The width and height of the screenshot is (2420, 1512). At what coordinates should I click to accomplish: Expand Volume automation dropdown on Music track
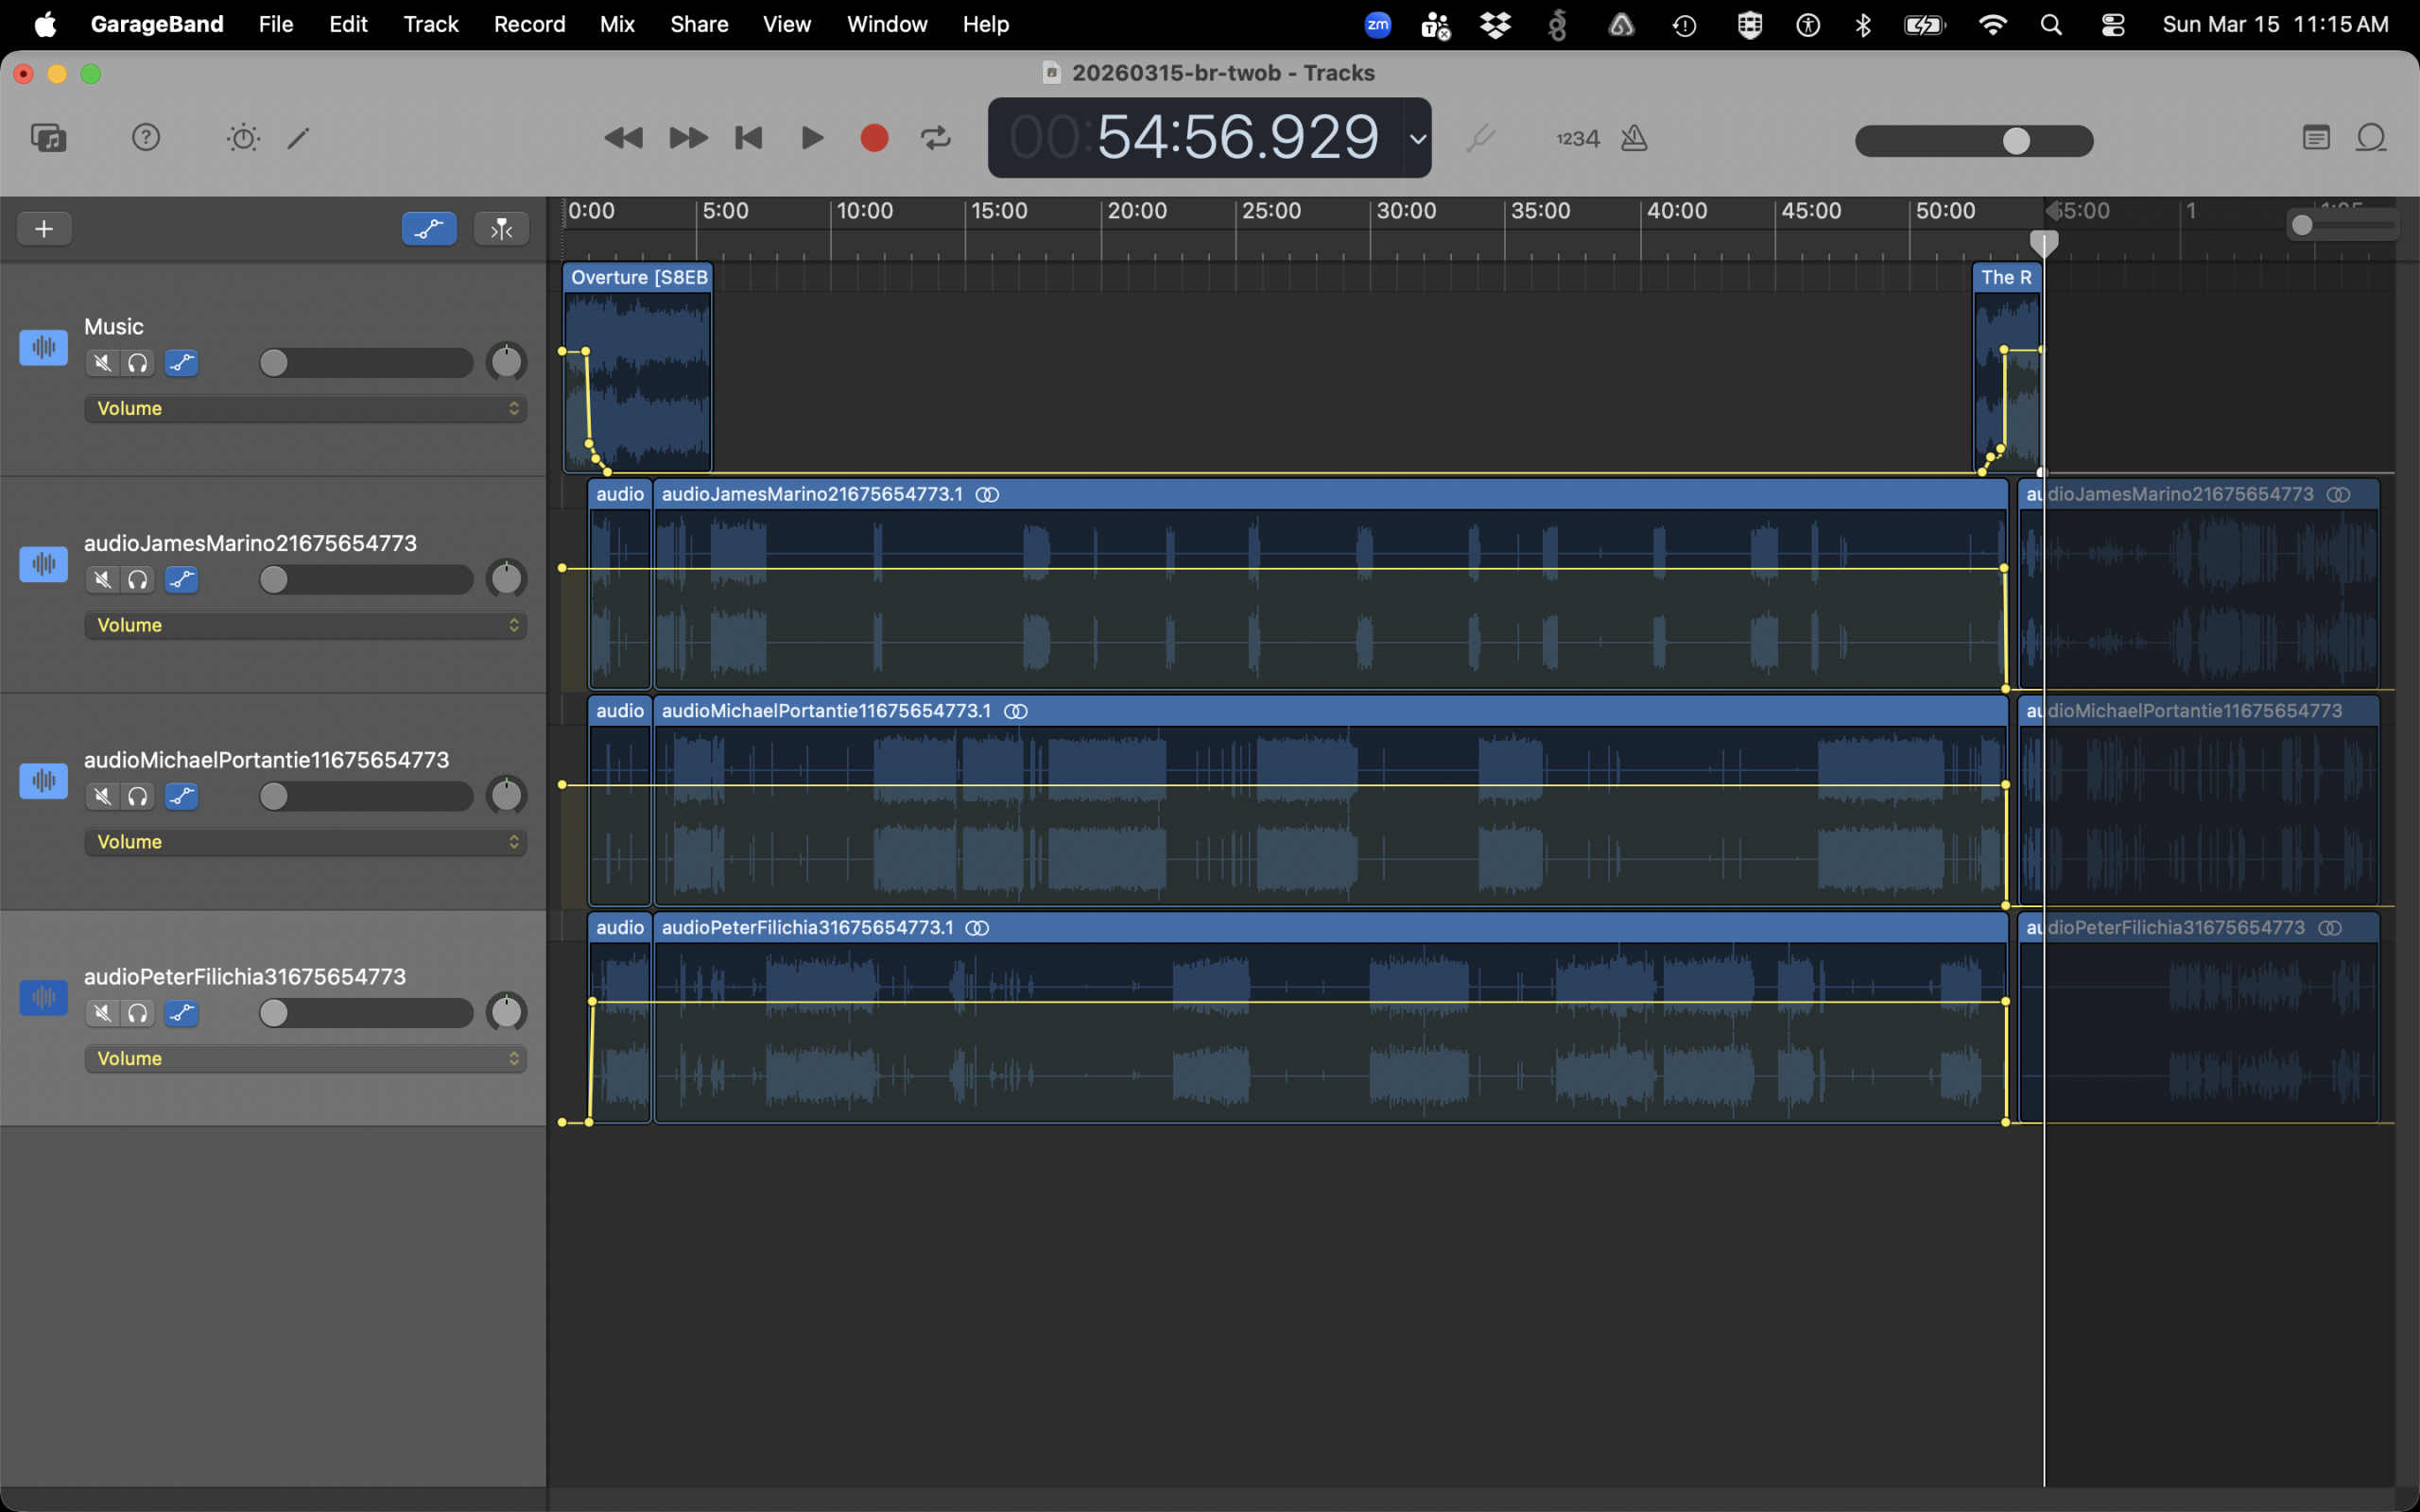(x=305, y=408)
